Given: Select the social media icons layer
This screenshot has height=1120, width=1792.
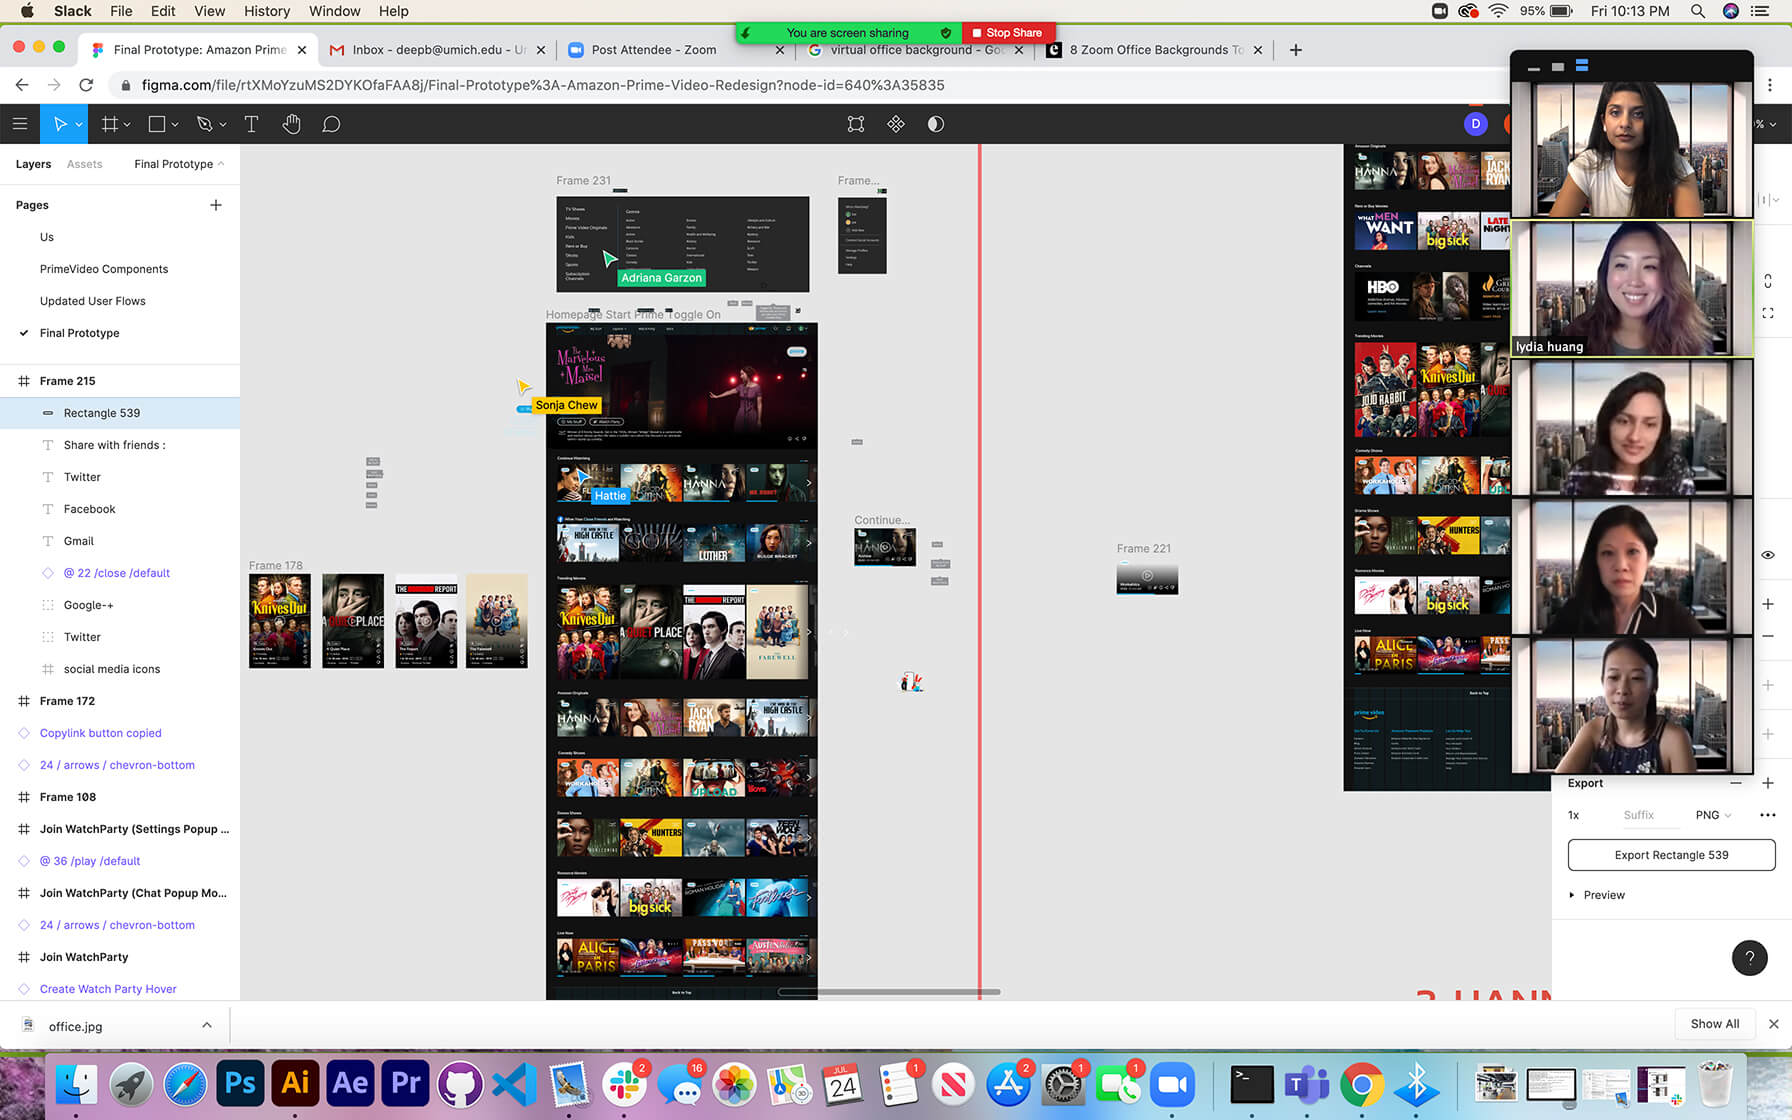Looking at the screenshot, I should (x=120, y=669).
